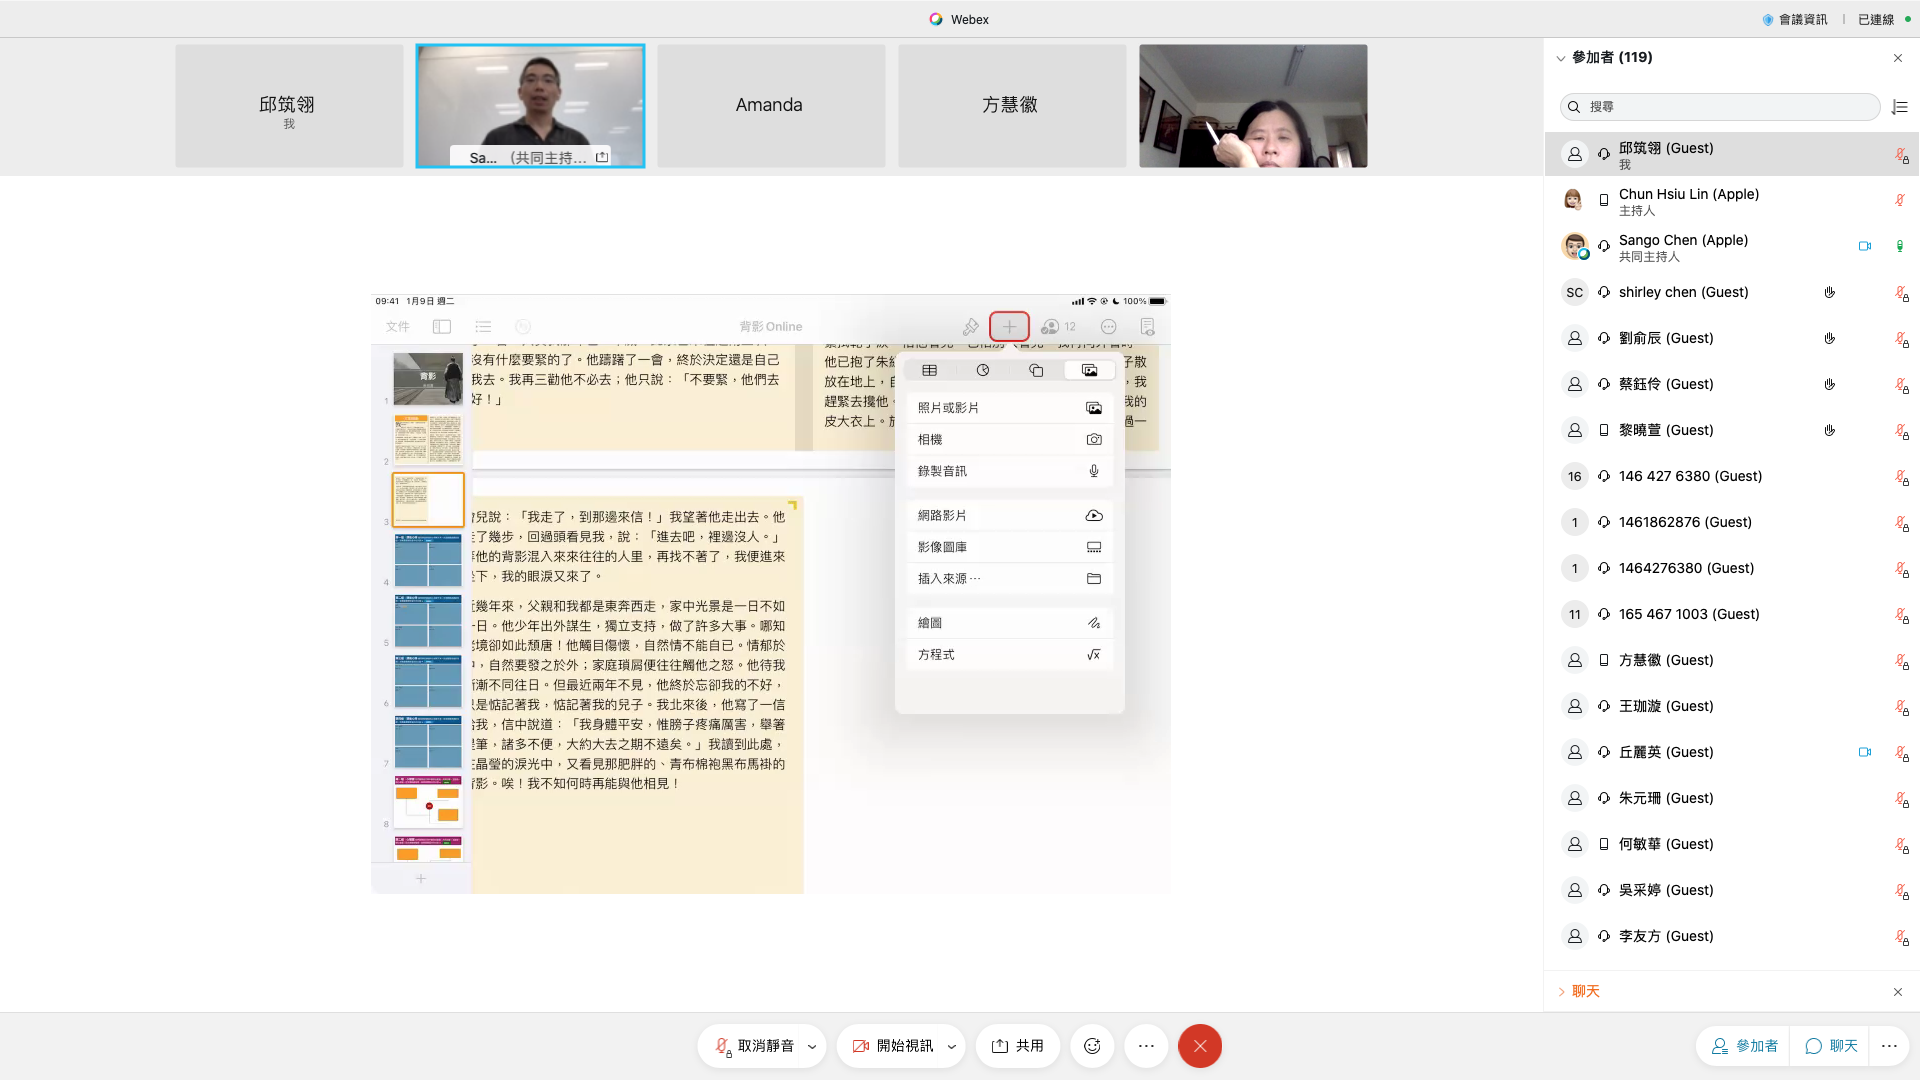Click the muted mic icon for 李友方
The image size is (1920, 1080).
tap(1900, 937)
